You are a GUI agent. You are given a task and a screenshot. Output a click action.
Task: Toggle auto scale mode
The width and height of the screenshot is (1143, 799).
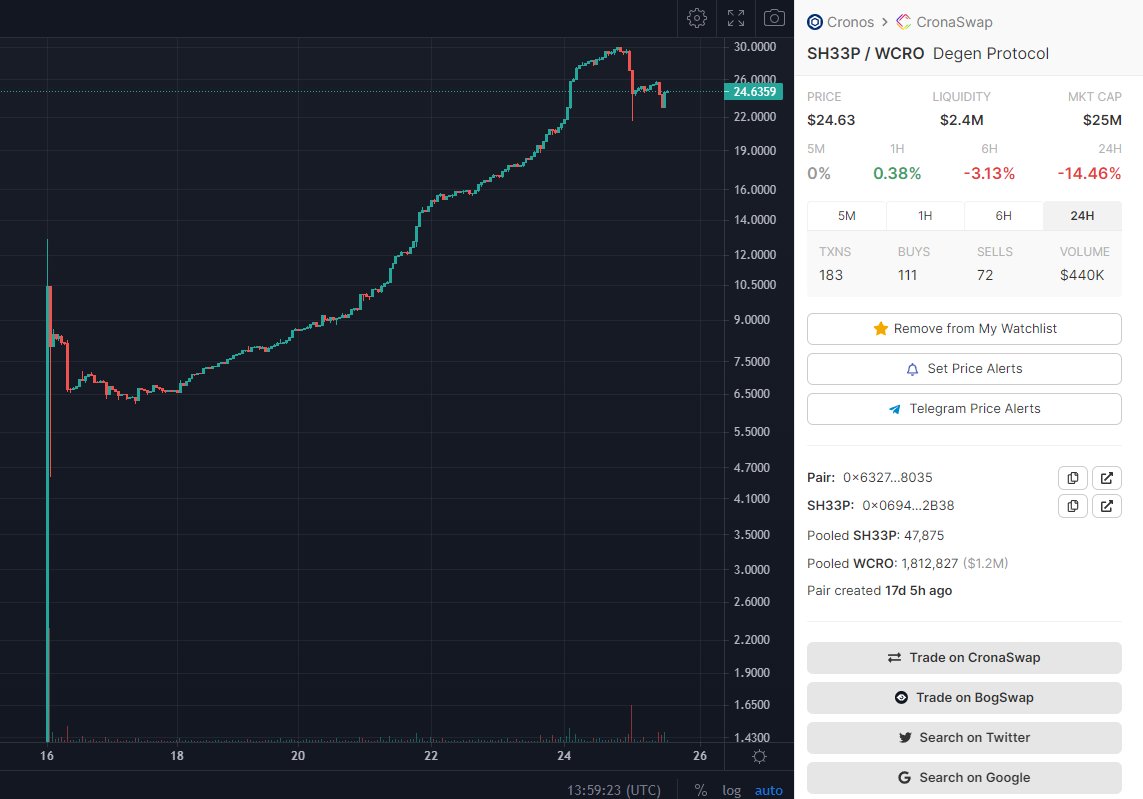(x=768, y=790)
